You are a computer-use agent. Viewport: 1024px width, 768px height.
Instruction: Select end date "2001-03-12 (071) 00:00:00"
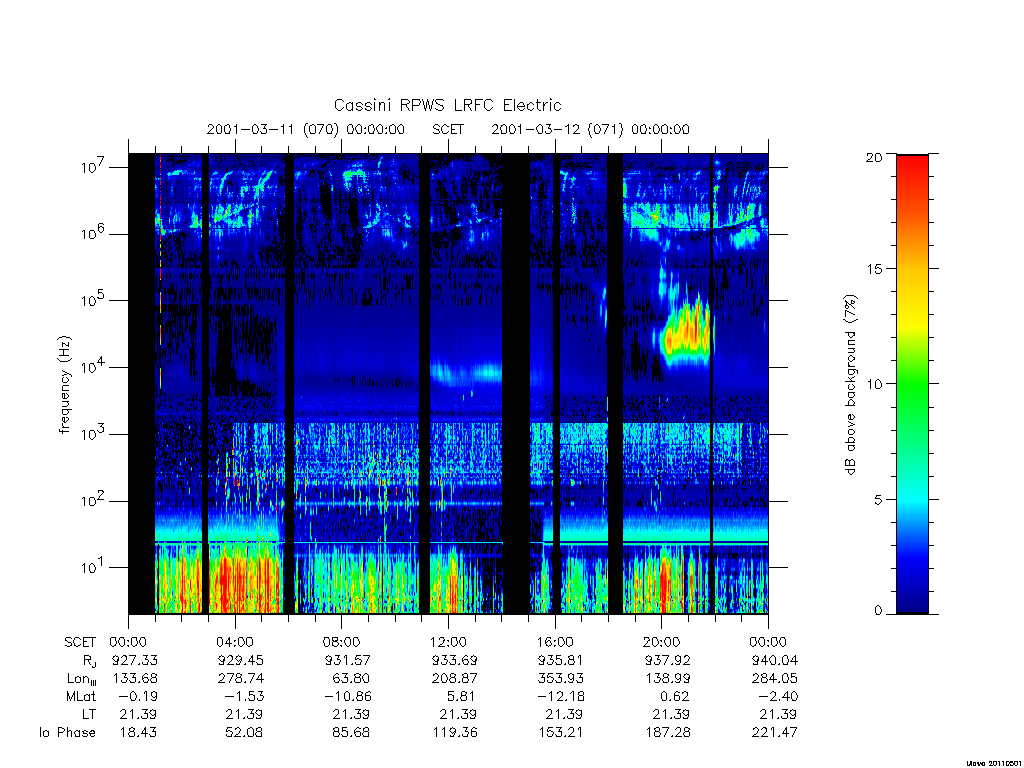pyautogui.click(x=590, y=129)
